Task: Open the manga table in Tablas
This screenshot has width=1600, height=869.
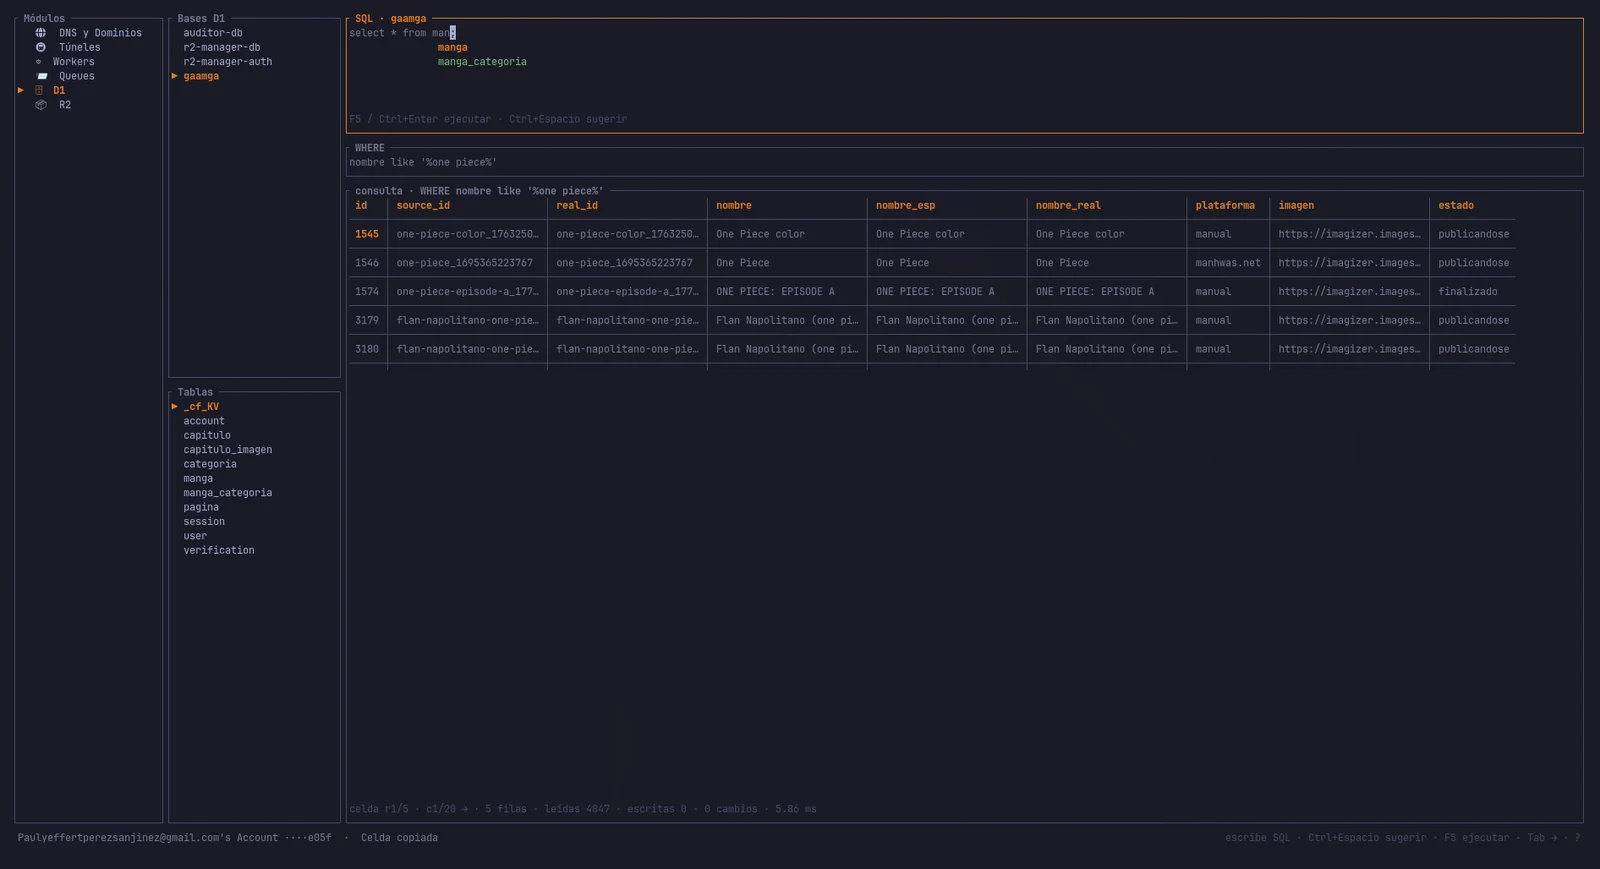Action: pyautogui.click(x=197, y=479)
